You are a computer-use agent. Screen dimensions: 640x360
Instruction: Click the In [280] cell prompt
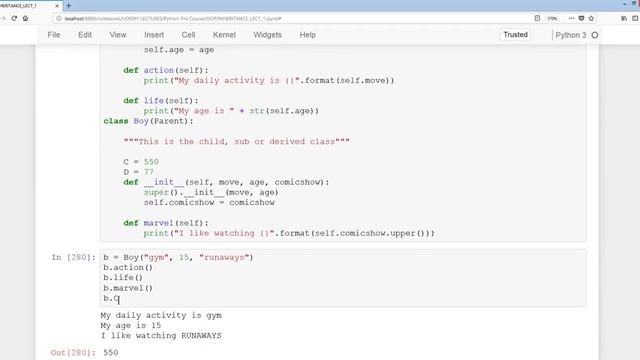coord(73,257)
